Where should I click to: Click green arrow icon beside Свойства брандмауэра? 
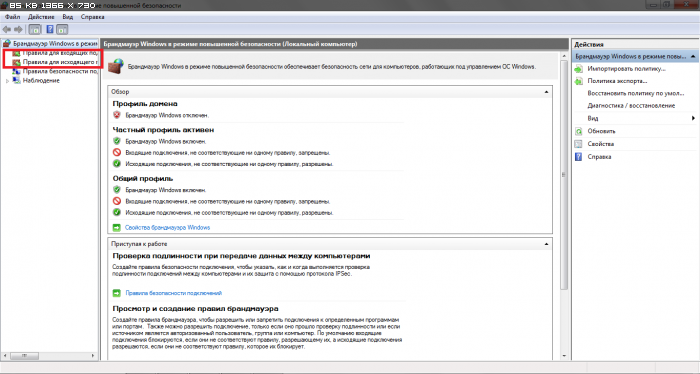tap(117, 228)
